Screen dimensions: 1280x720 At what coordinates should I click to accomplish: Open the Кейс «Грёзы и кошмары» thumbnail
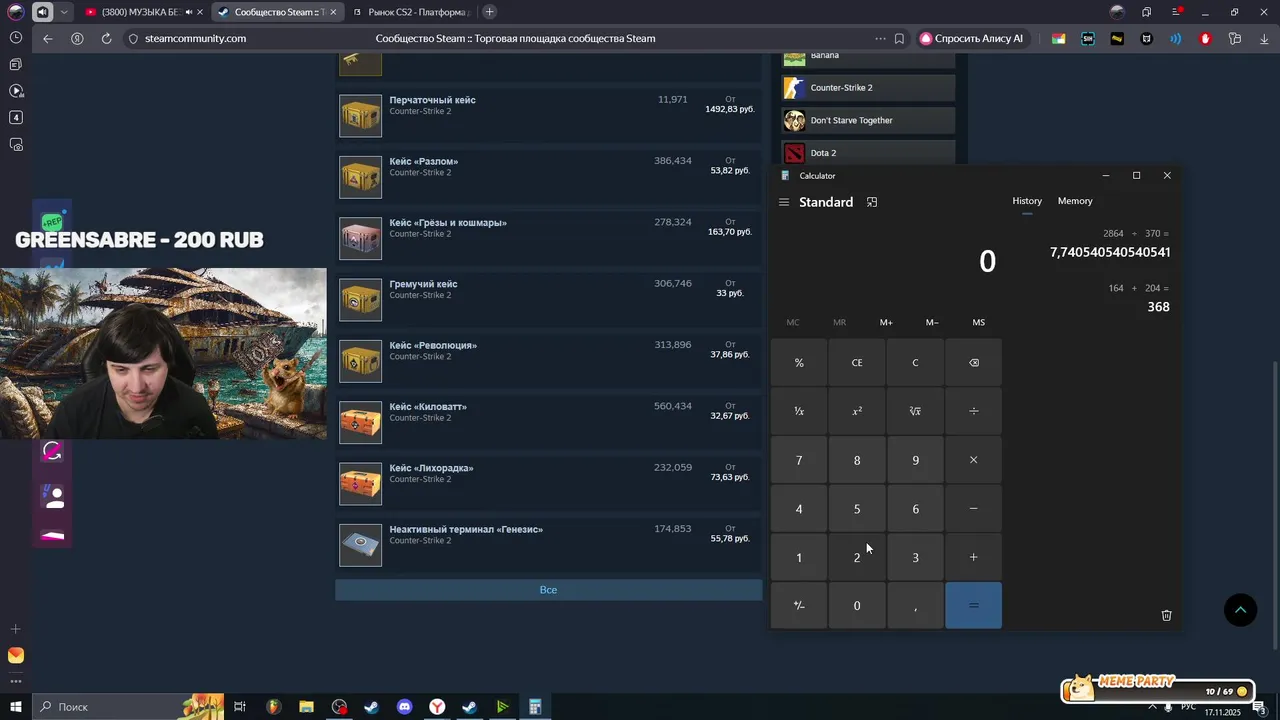(360, 238)
